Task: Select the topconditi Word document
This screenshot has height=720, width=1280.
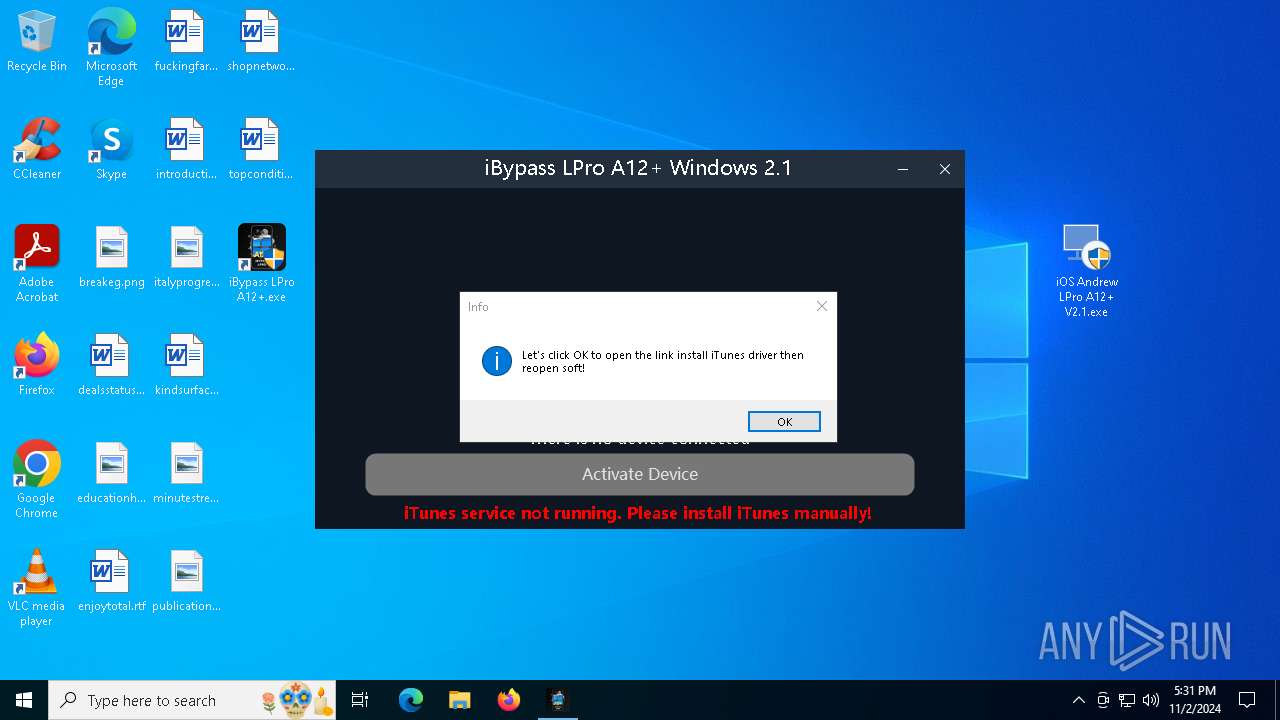Action: (260, 149)
